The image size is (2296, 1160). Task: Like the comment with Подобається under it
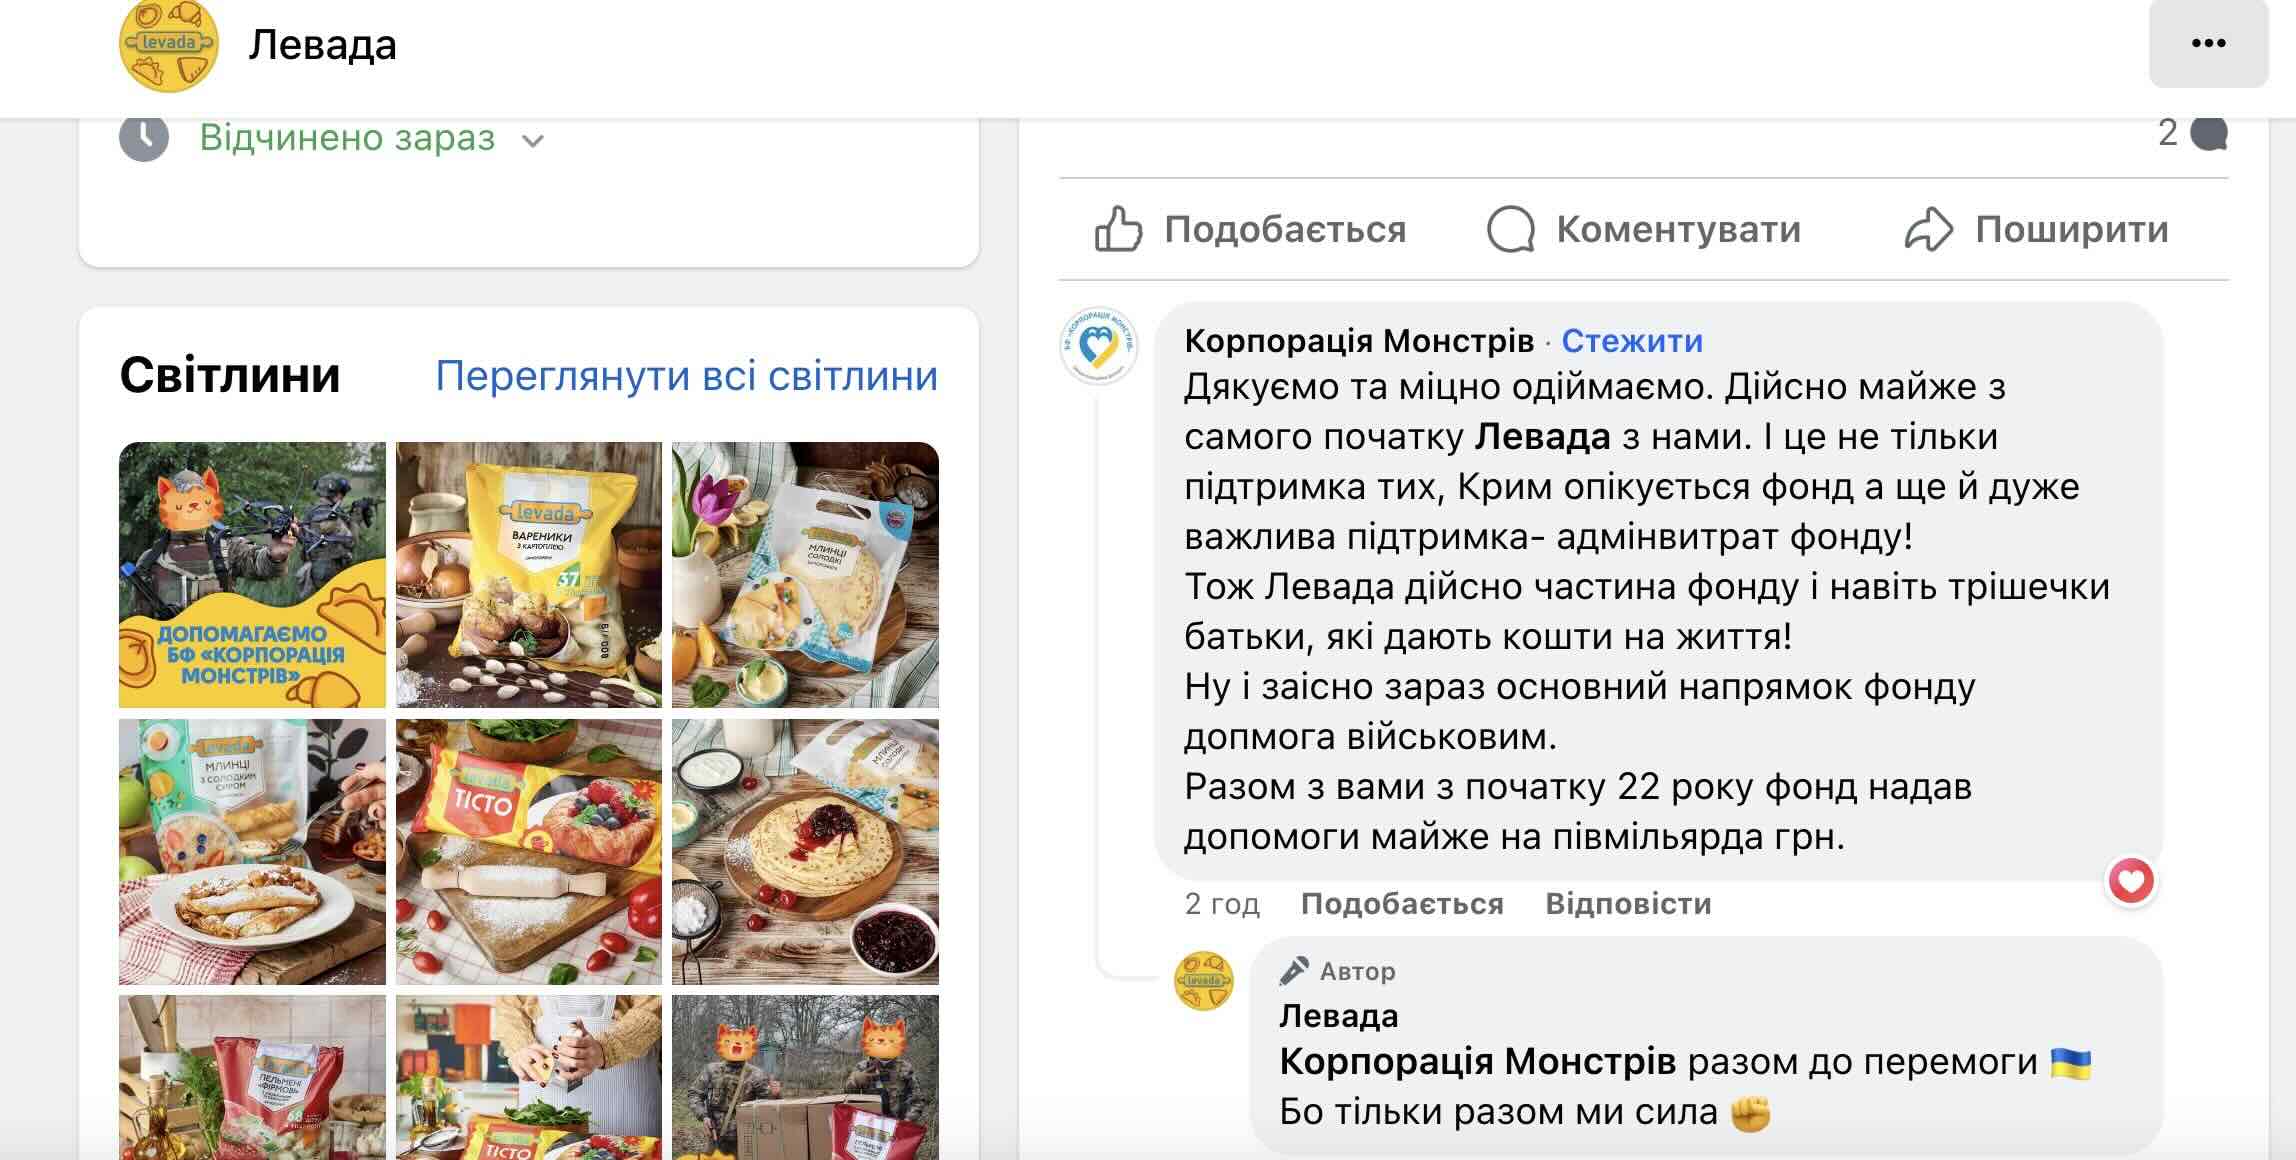1402,904
